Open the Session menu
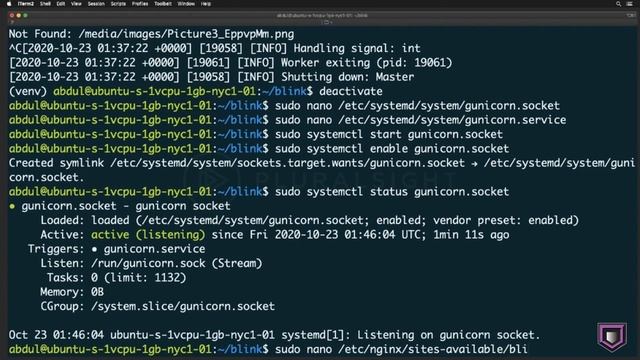 point(96,4)
